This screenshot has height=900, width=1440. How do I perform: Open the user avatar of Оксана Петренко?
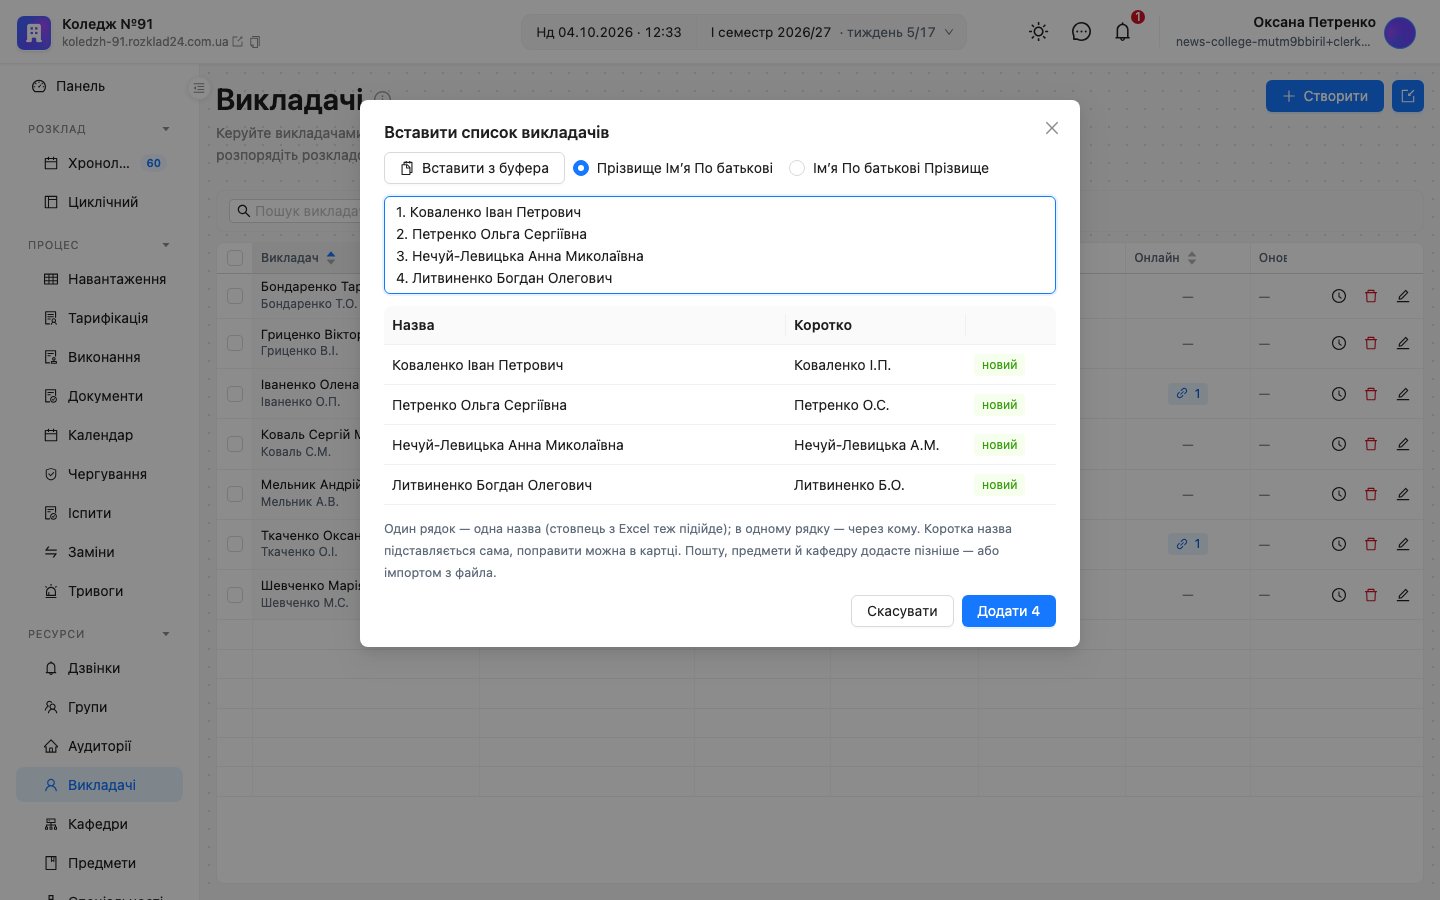point(1400,32)
